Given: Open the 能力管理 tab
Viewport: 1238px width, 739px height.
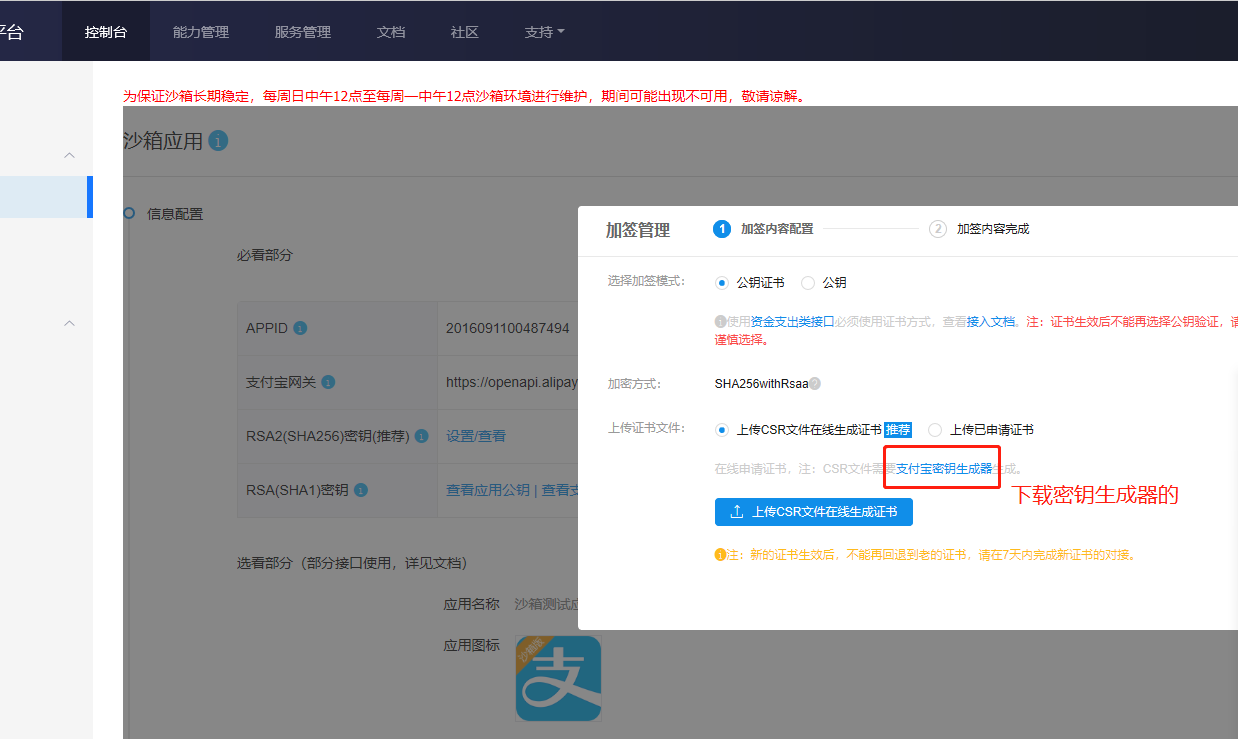Looking at the screenshot, I should 201,32.
